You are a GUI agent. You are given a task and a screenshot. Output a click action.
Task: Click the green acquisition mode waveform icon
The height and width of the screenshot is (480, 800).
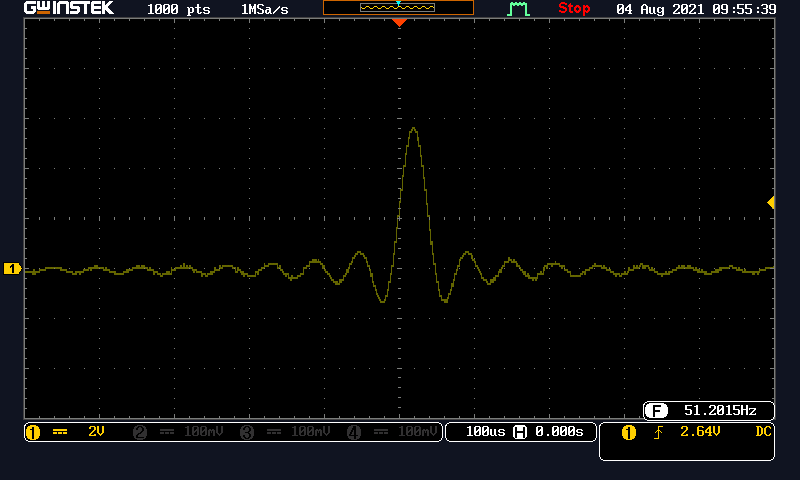click(x=517, y=9)
